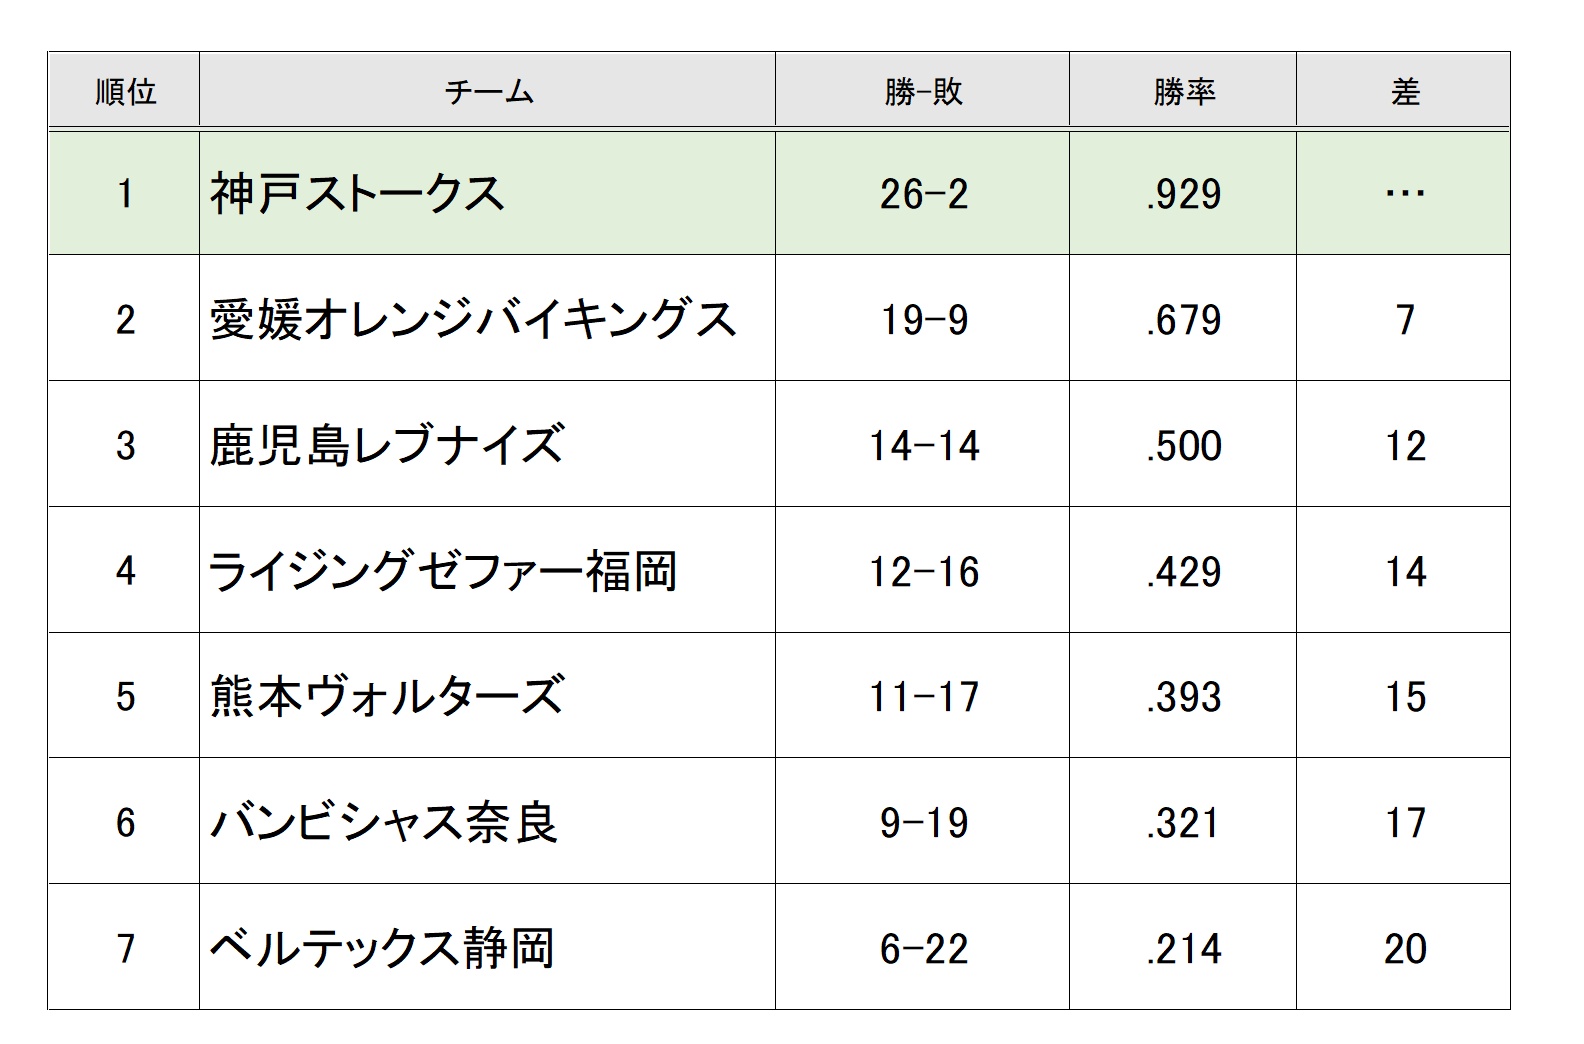Image resolution: width=1584 pixels, height=1044 pixels.
Task: Select the 14-14 record cell
Action: (924, 446)
